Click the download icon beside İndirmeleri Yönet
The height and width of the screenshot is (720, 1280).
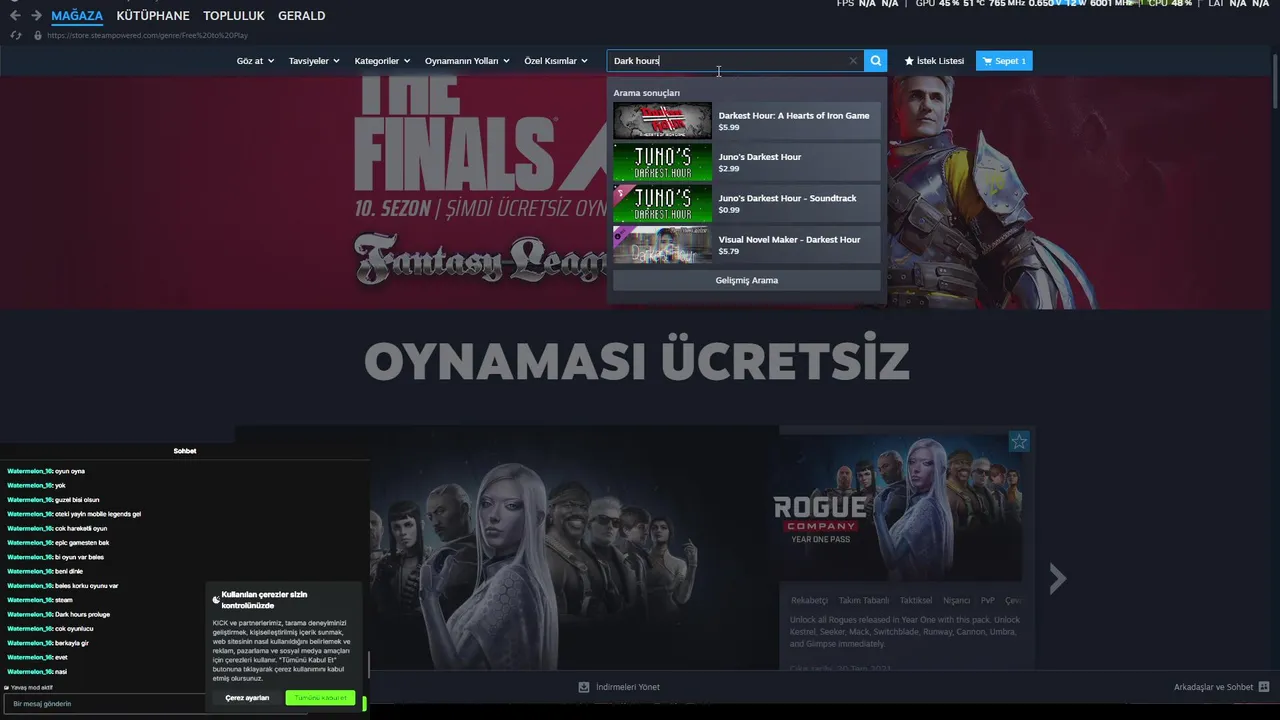pyautogui.click(x=584, y=687)
